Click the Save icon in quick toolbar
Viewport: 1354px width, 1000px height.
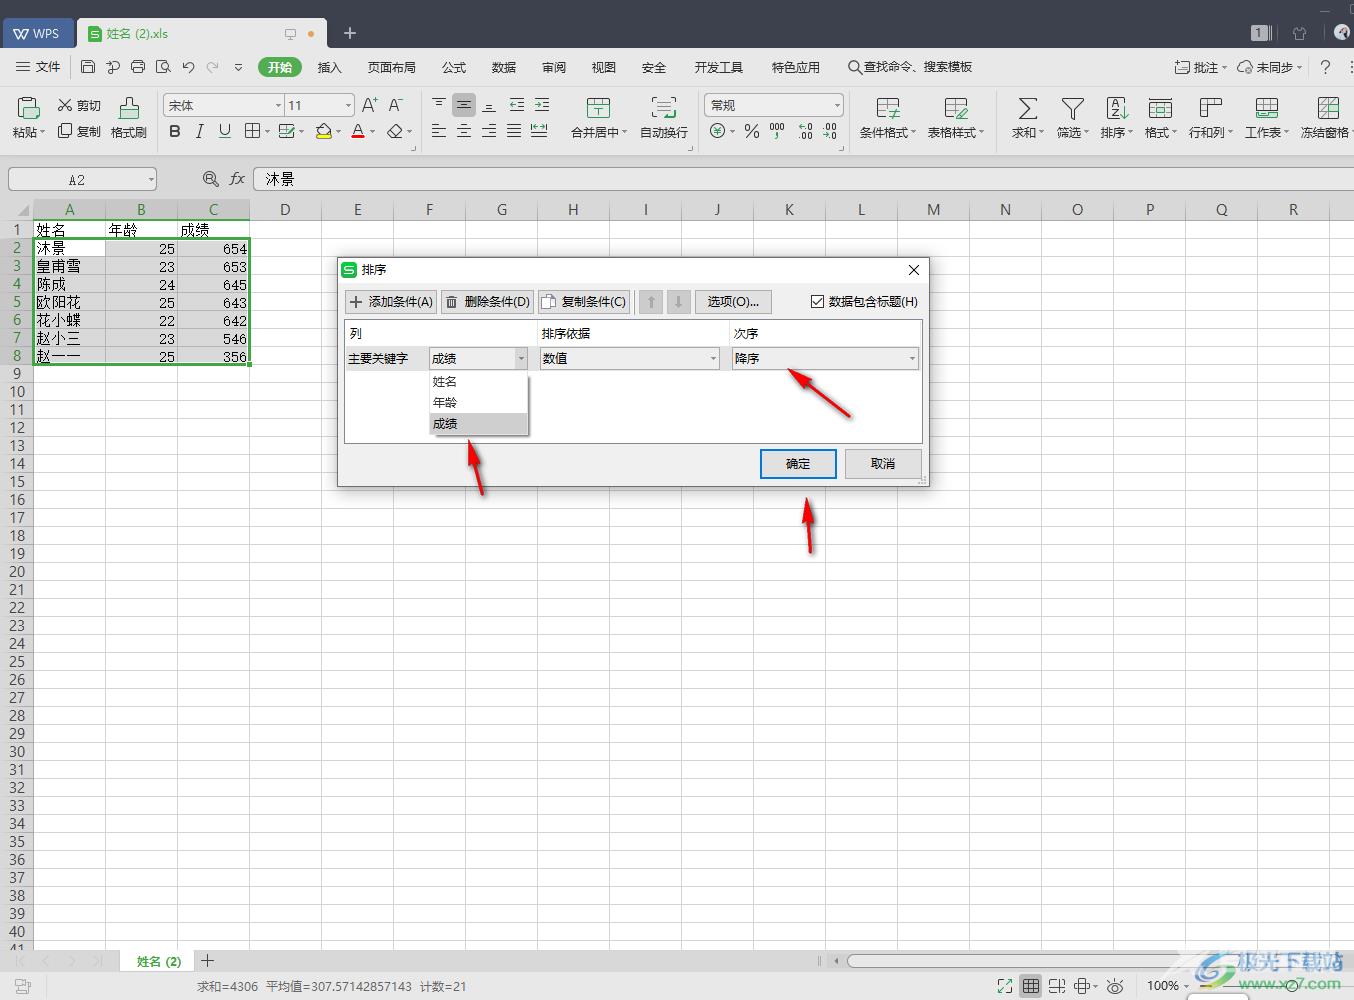click(88, 67)
